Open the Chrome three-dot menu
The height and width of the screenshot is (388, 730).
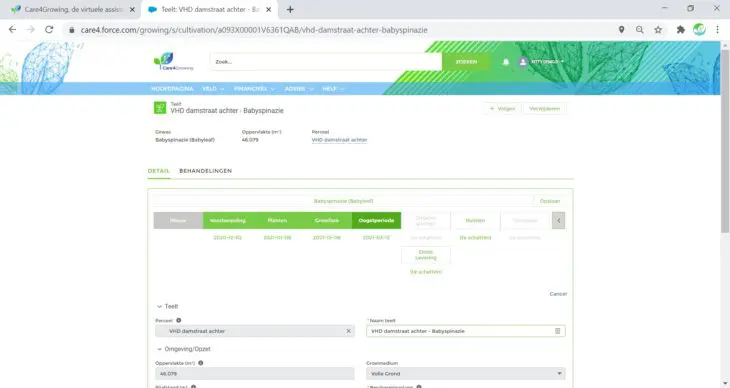tap(717, 30)
